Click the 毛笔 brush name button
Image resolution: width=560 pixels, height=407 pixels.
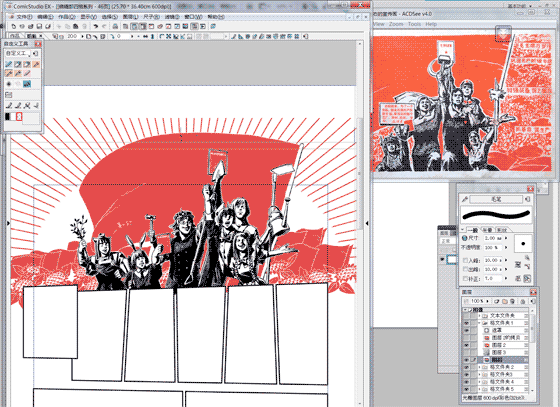click(x=496, y=199)
